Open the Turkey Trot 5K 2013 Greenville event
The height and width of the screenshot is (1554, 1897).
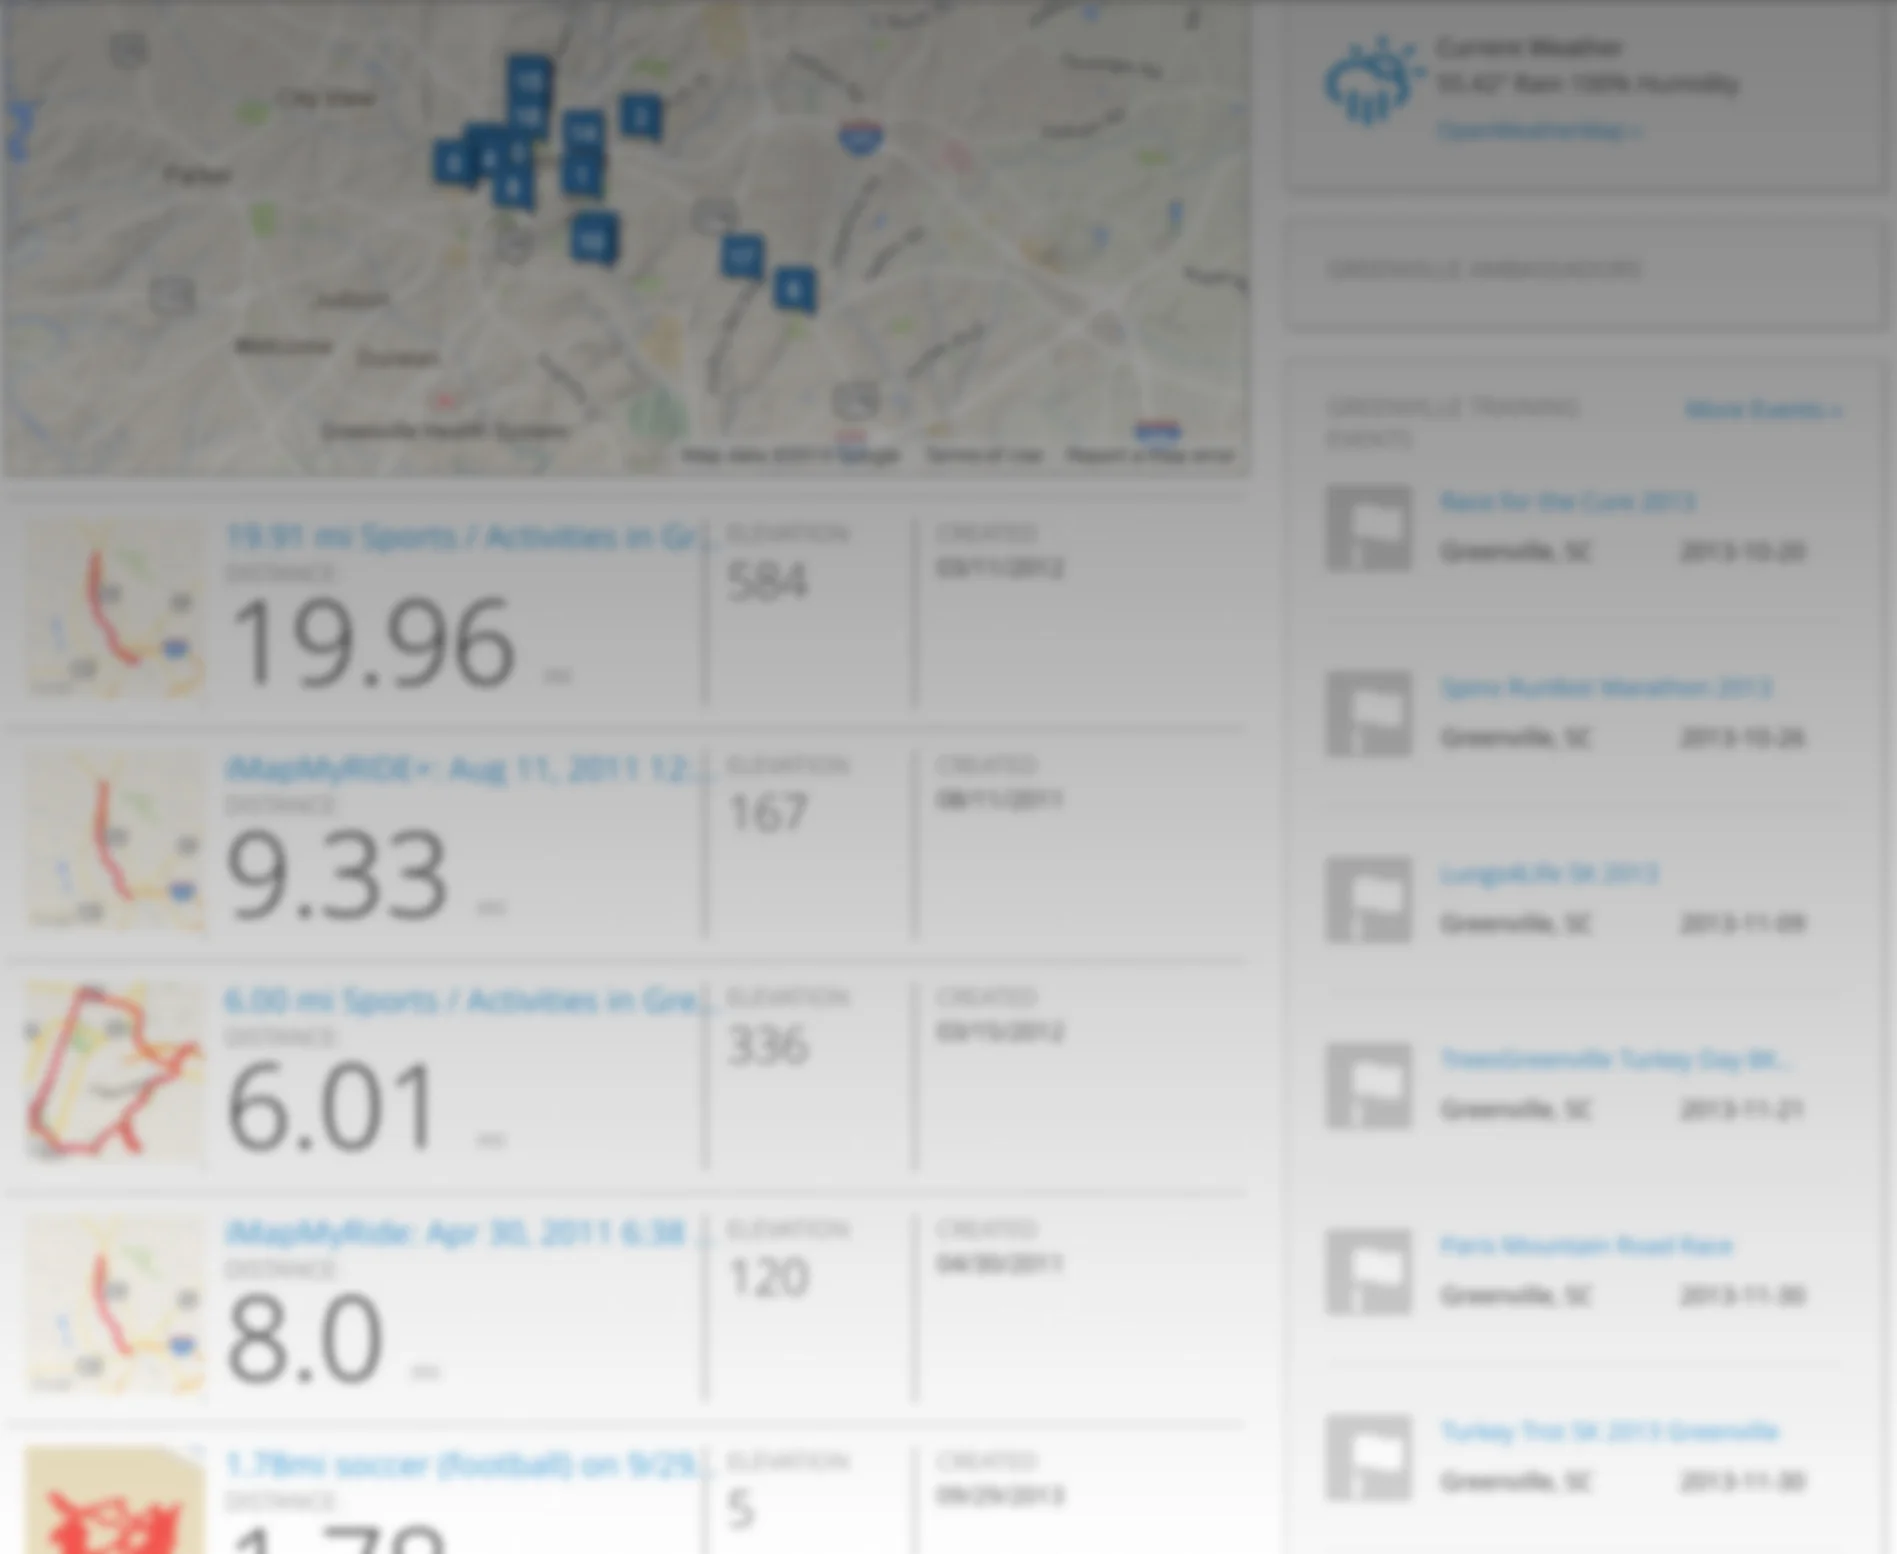(1609, 1431)
